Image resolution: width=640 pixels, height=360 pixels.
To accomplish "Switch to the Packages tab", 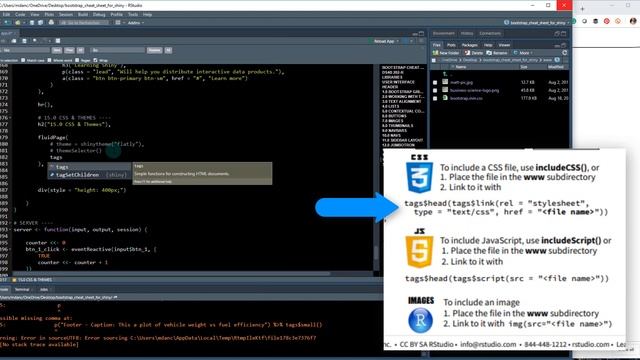I will (x=469, y=45).
